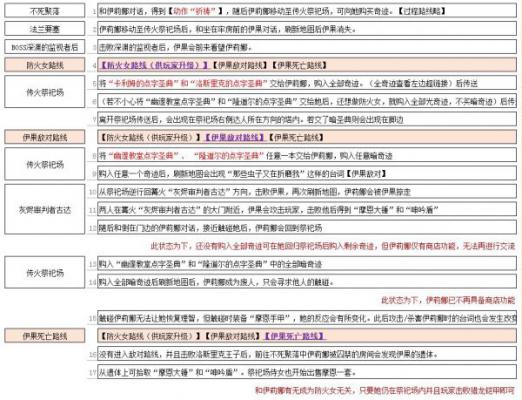The width and height of the screenshot is (522, 400).
Task: Select the 灰烬审判者古达 location cell
Action: tap(45, 210)
